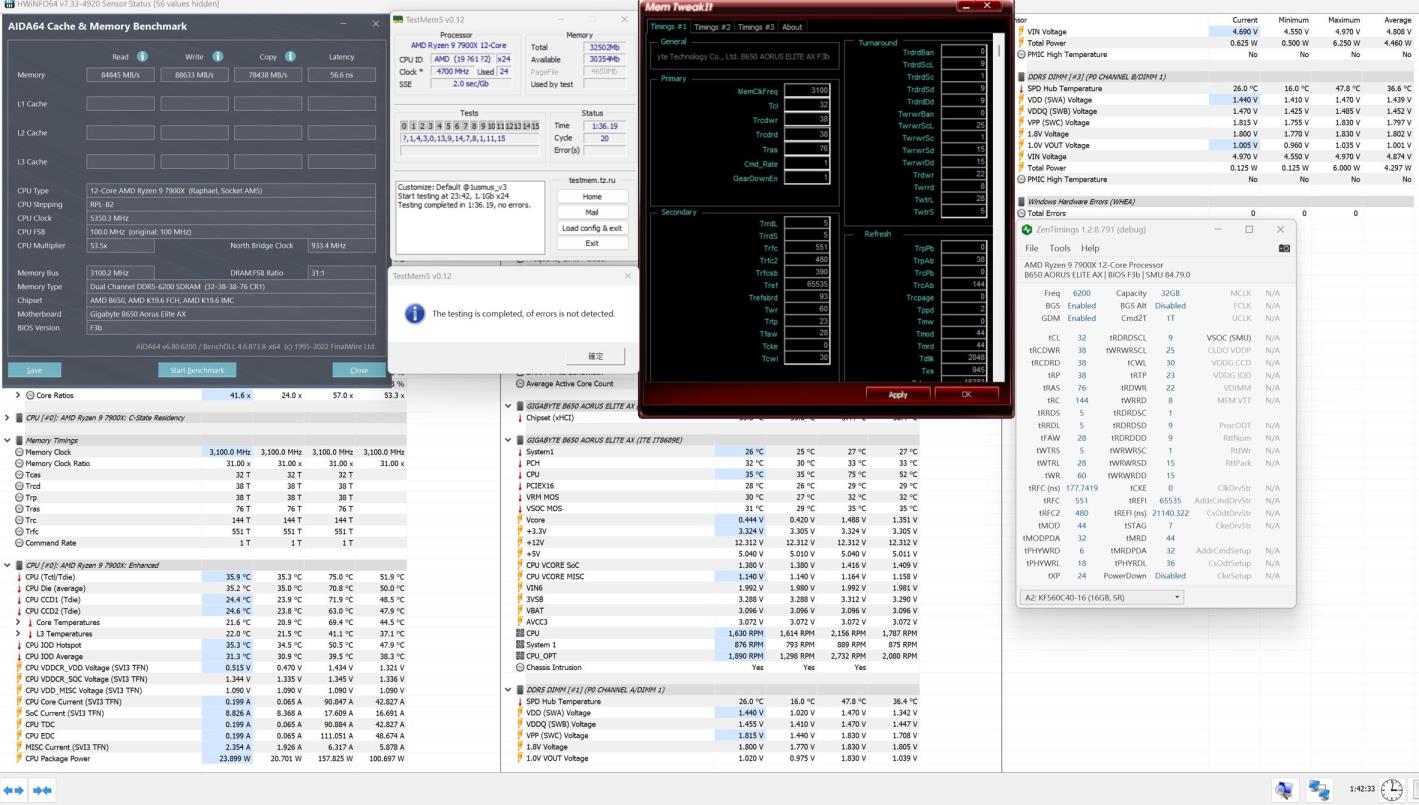Click HWiNFO expand columns arrows icon

tap(15, 790)
